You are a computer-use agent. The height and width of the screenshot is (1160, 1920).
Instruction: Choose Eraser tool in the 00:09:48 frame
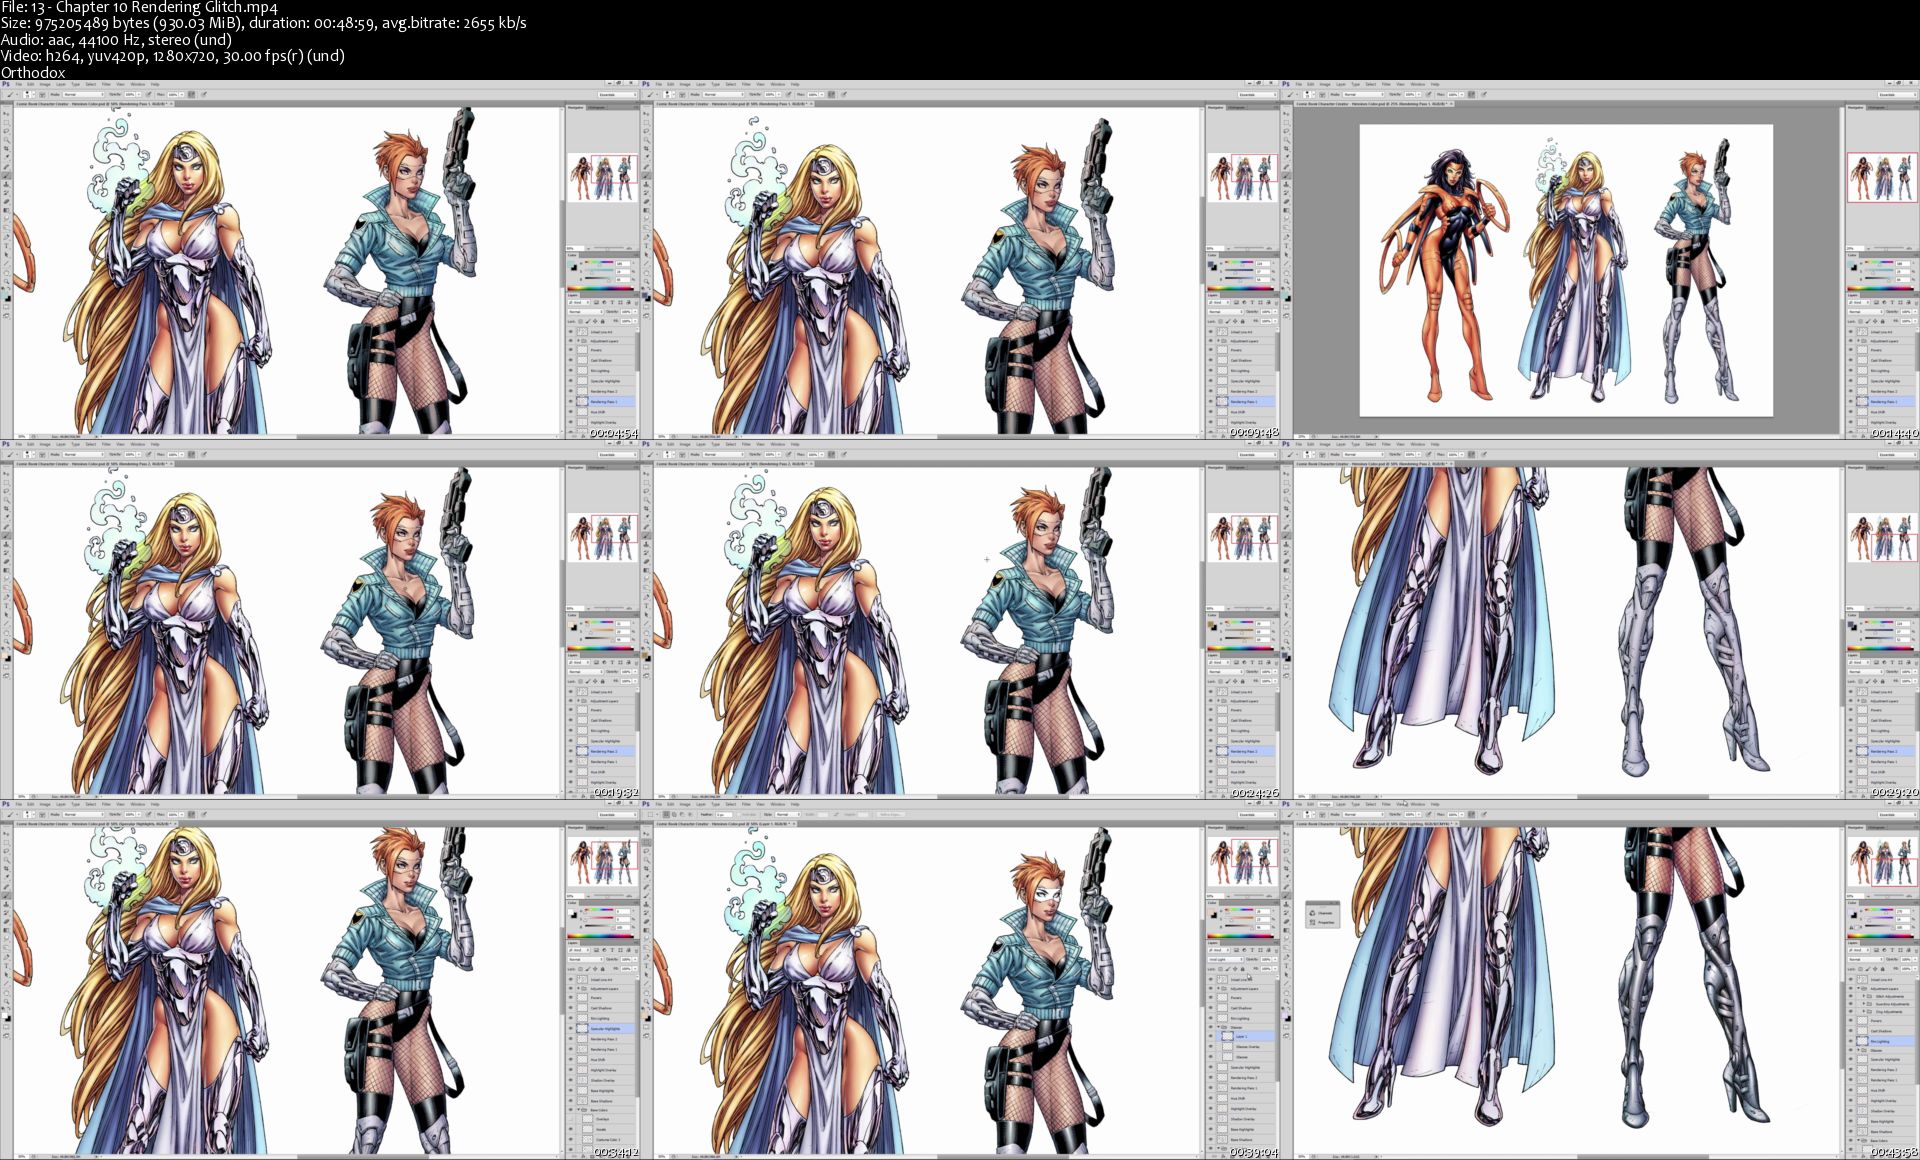coord(646,201)
